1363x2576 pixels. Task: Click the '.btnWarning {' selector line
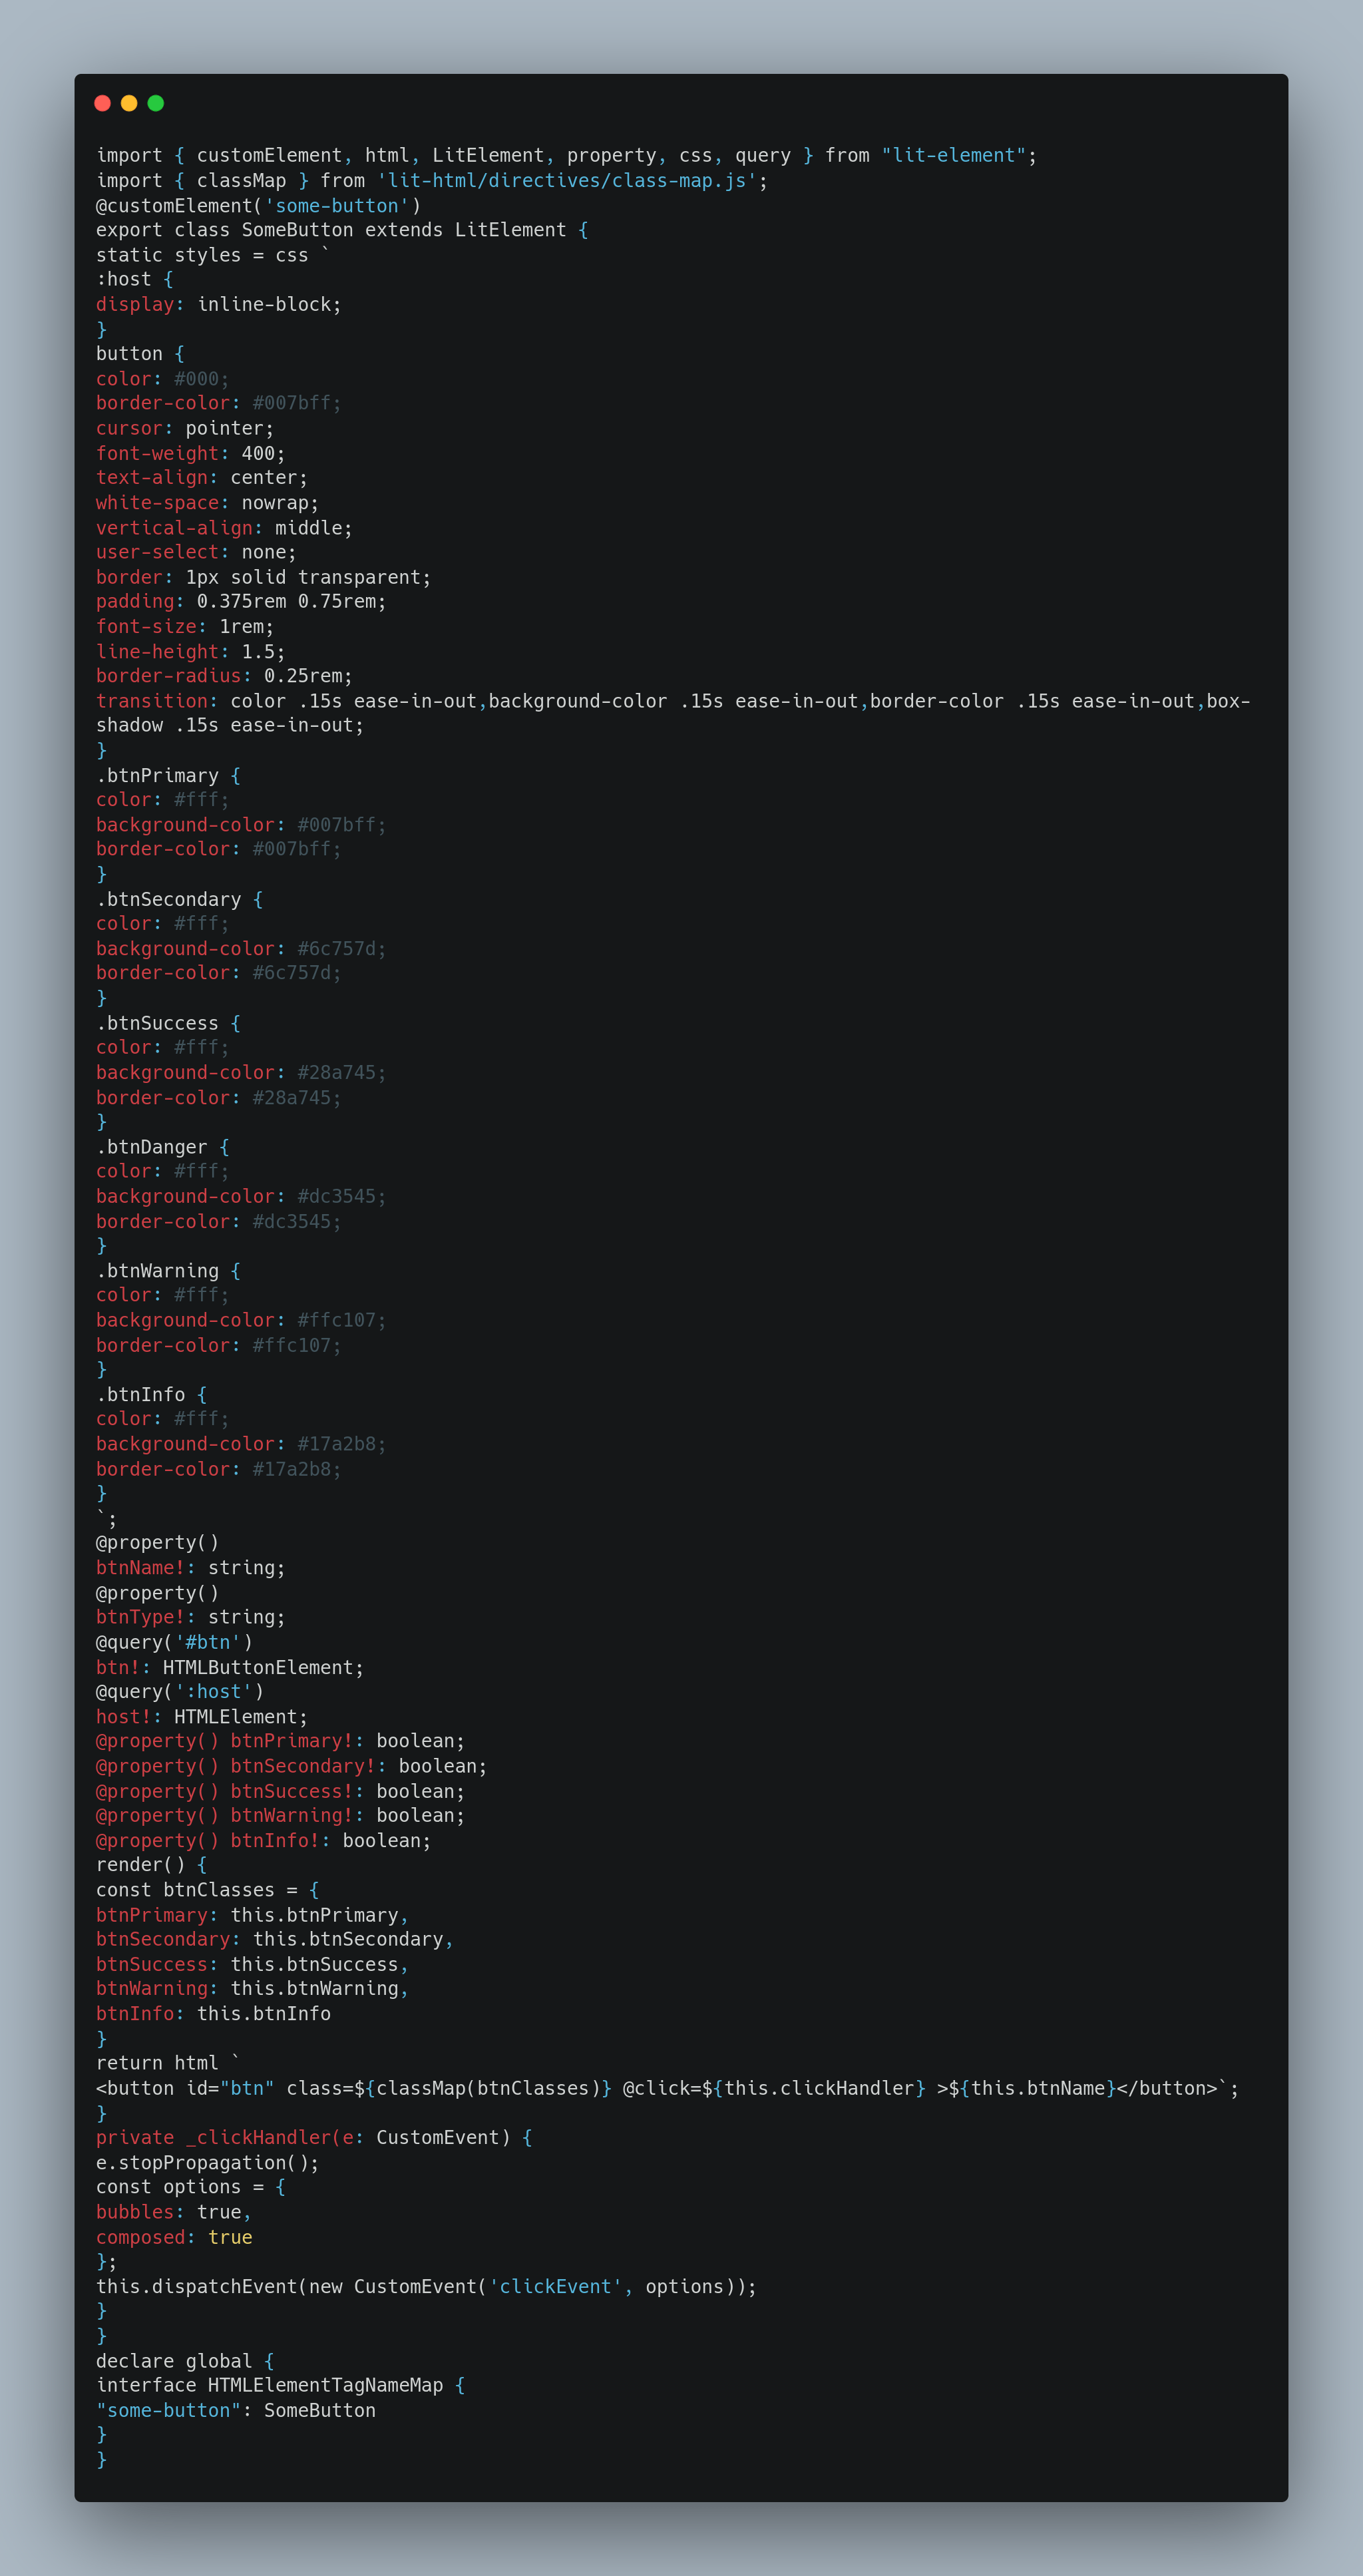168,1271
